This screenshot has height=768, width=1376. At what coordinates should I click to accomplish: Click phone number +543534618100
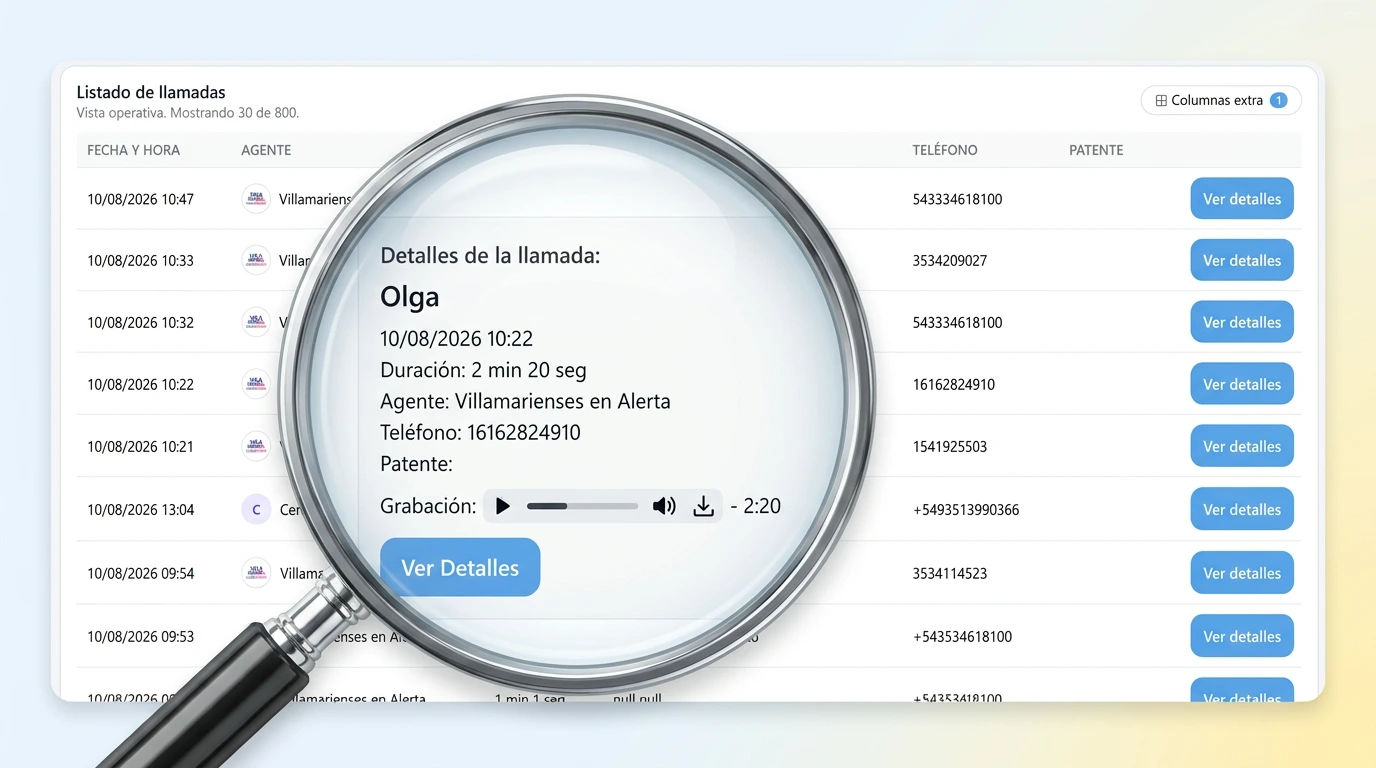[962, 636]
